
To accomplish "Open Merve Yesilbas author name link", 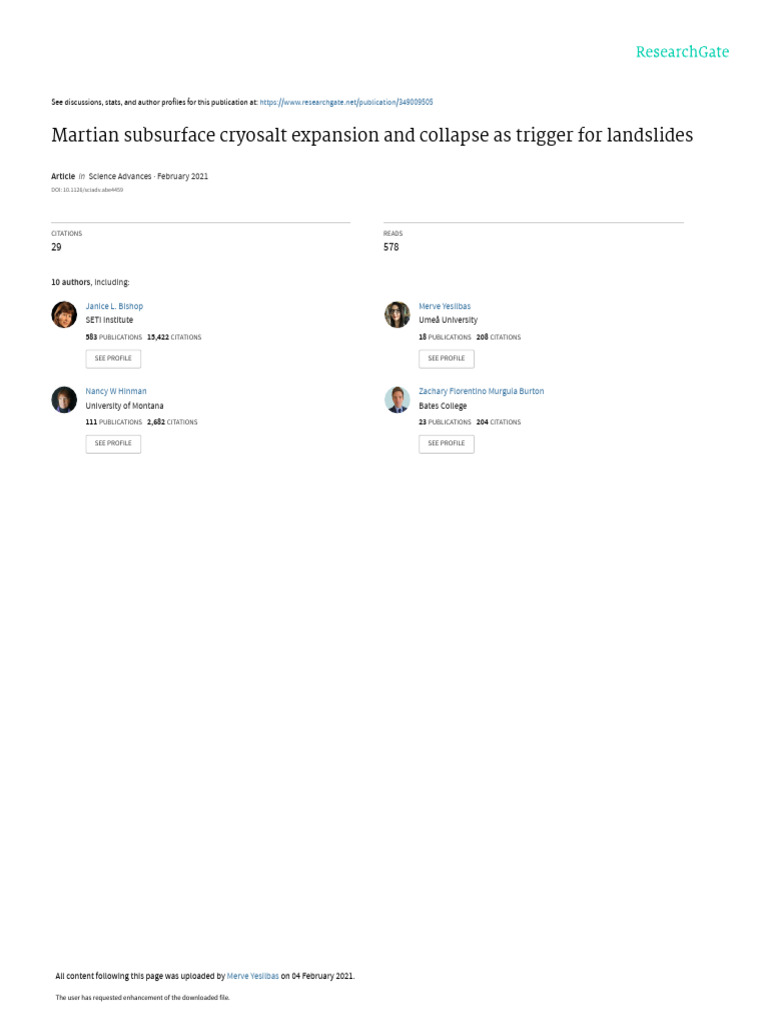I will (x=444, y=306).
